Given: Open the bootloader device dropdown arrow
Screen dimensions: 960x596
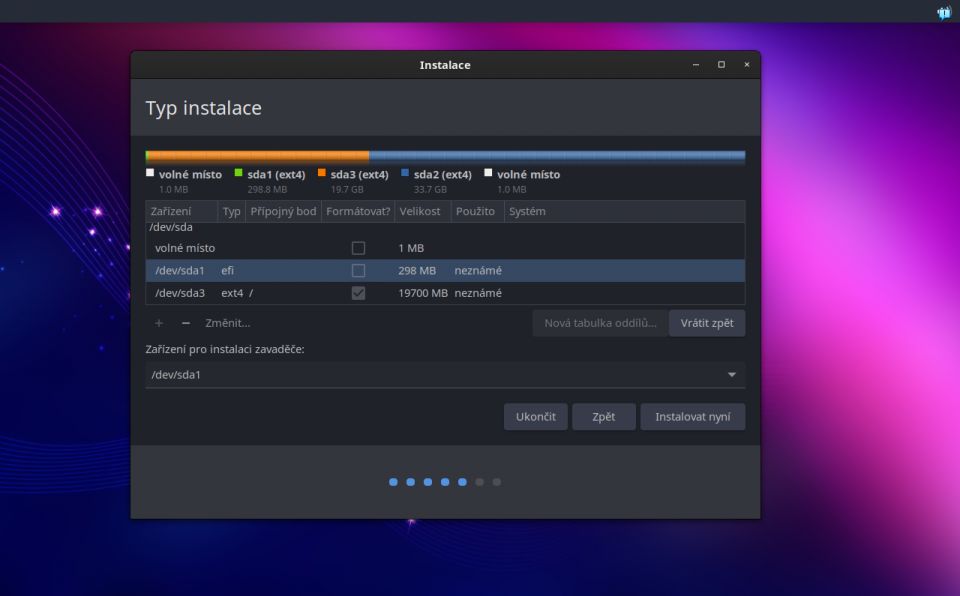Looking at the screenshot, I should (x=732, y=375).
